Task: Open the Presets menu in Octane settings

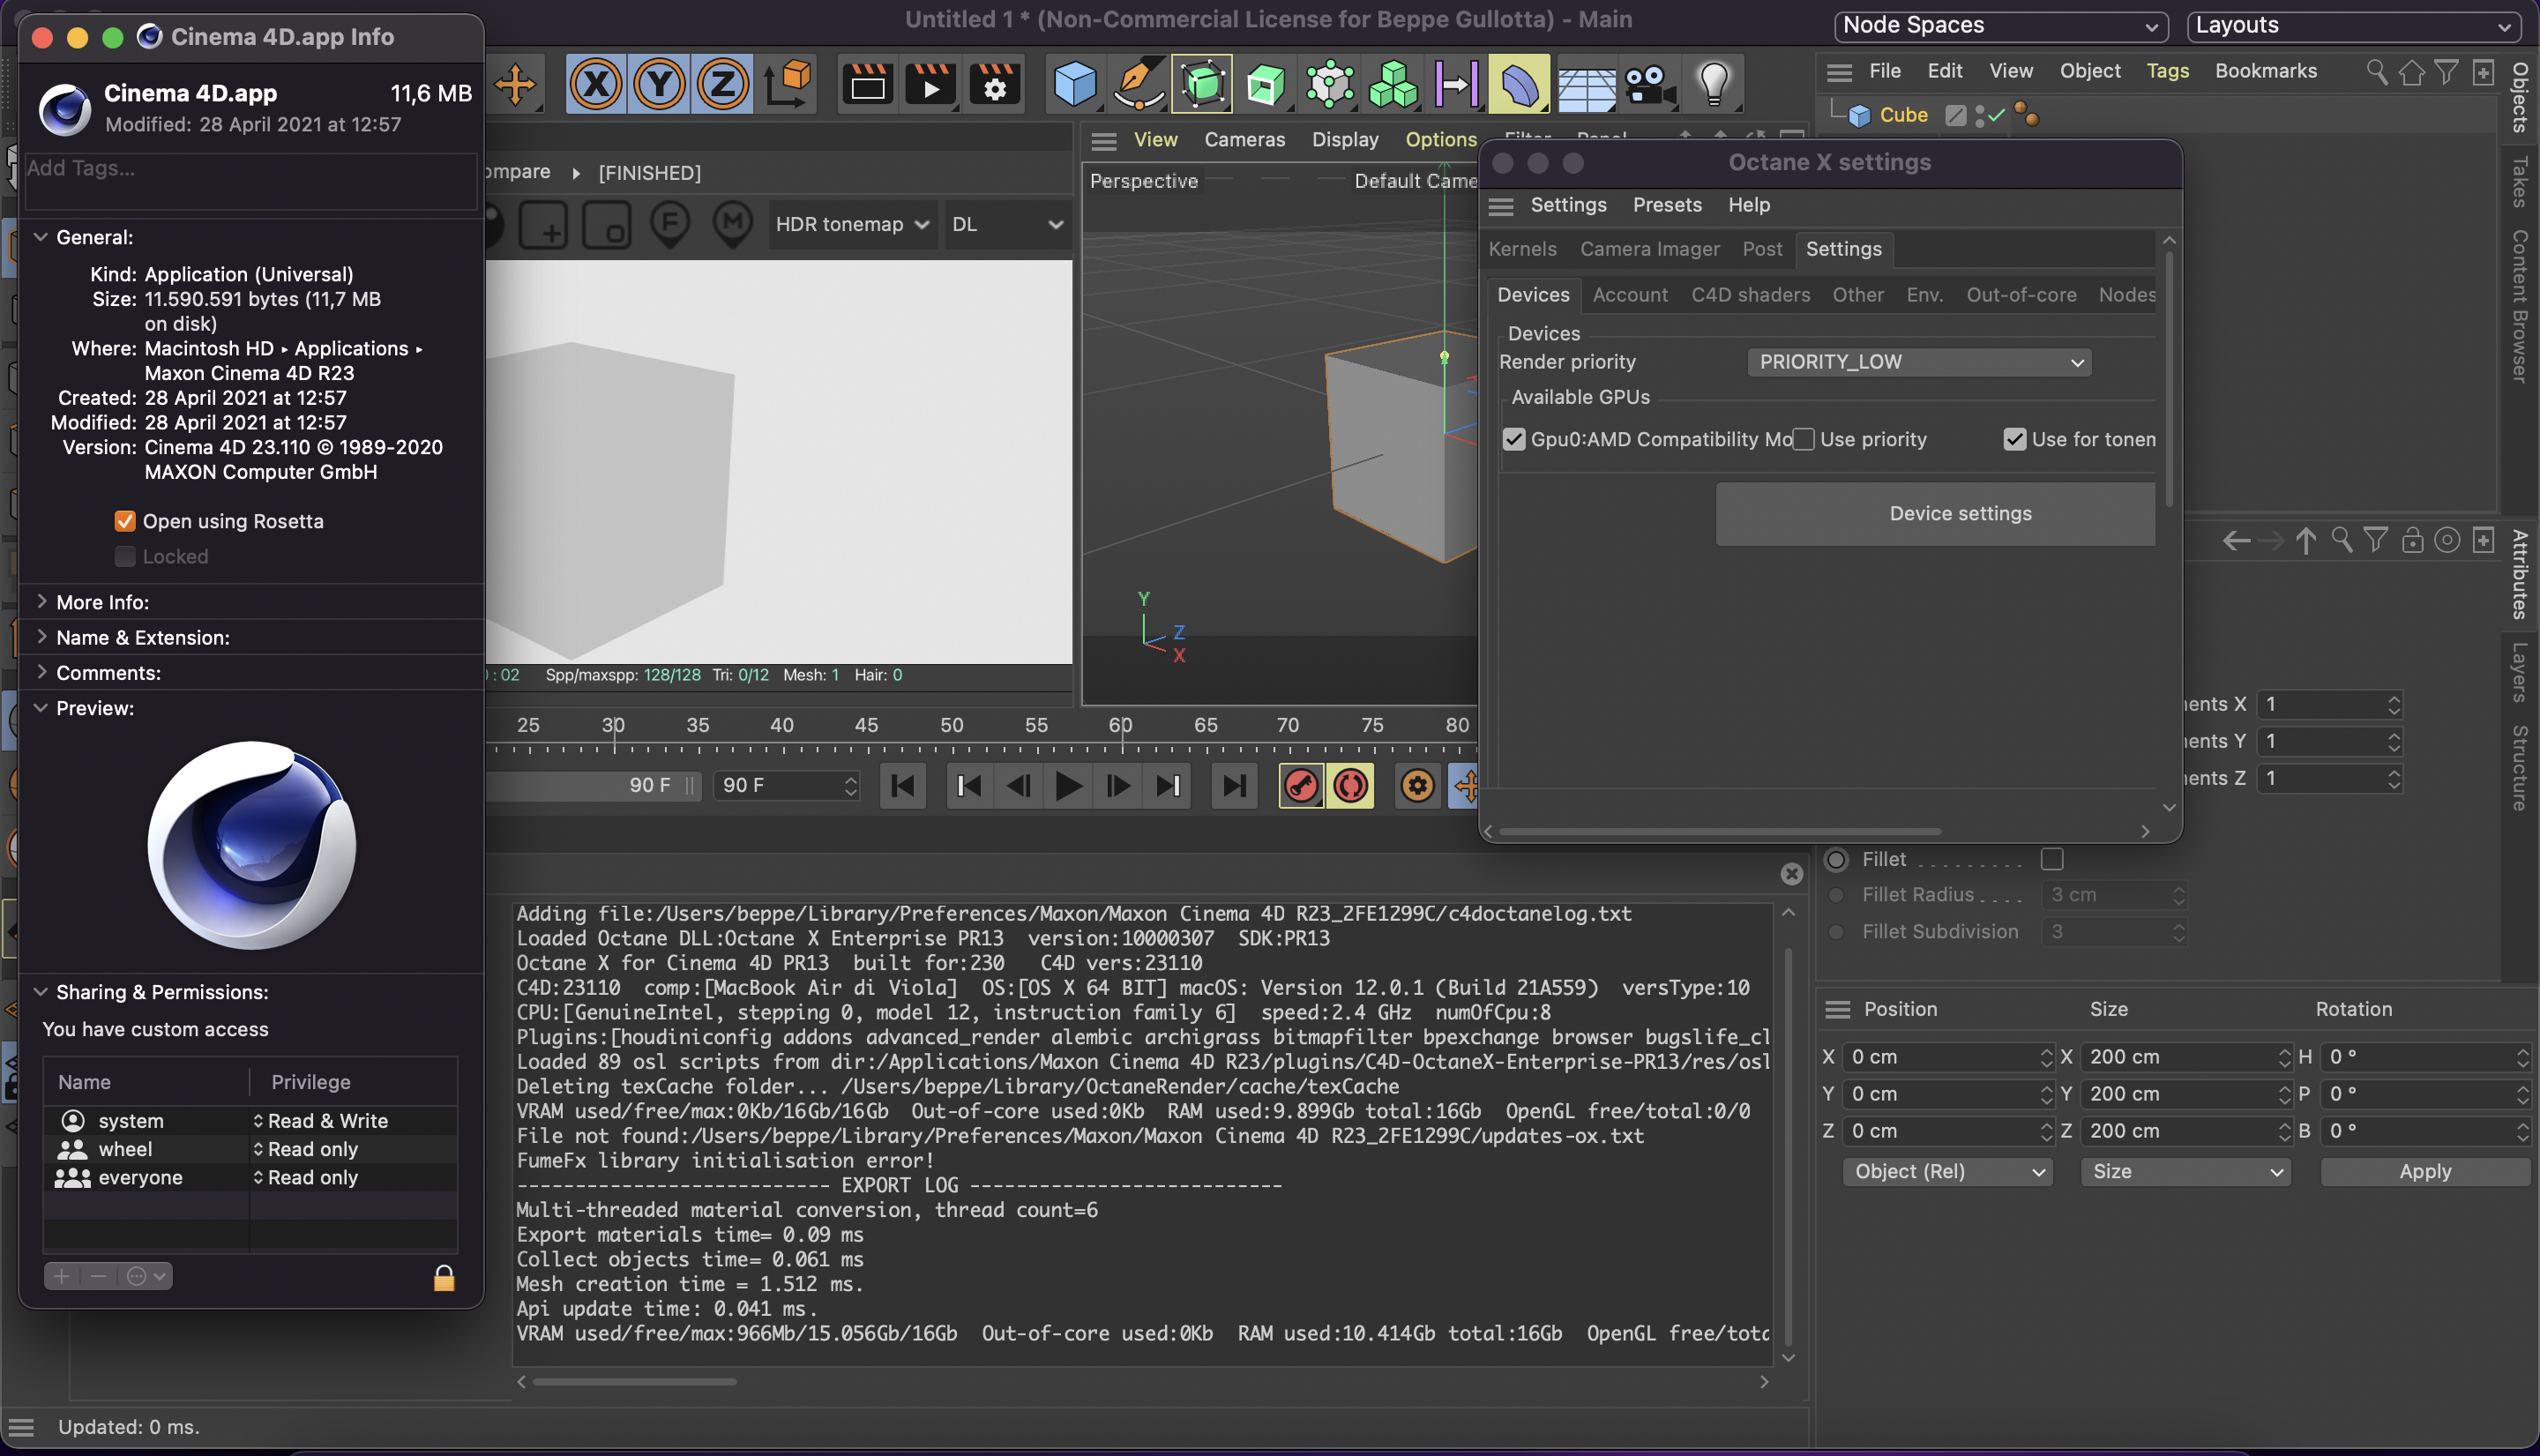Action: click(1666, 205)
